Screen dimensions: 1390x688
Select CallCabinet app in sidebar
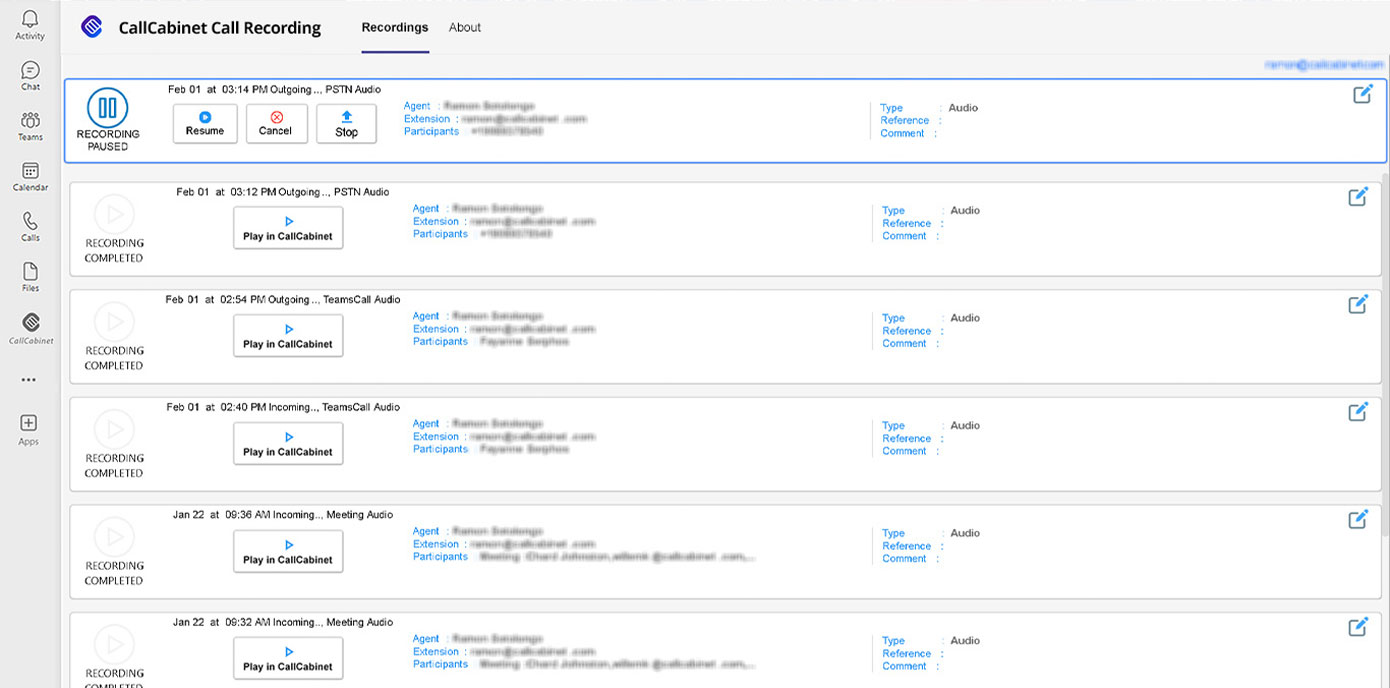pos(30,328)
